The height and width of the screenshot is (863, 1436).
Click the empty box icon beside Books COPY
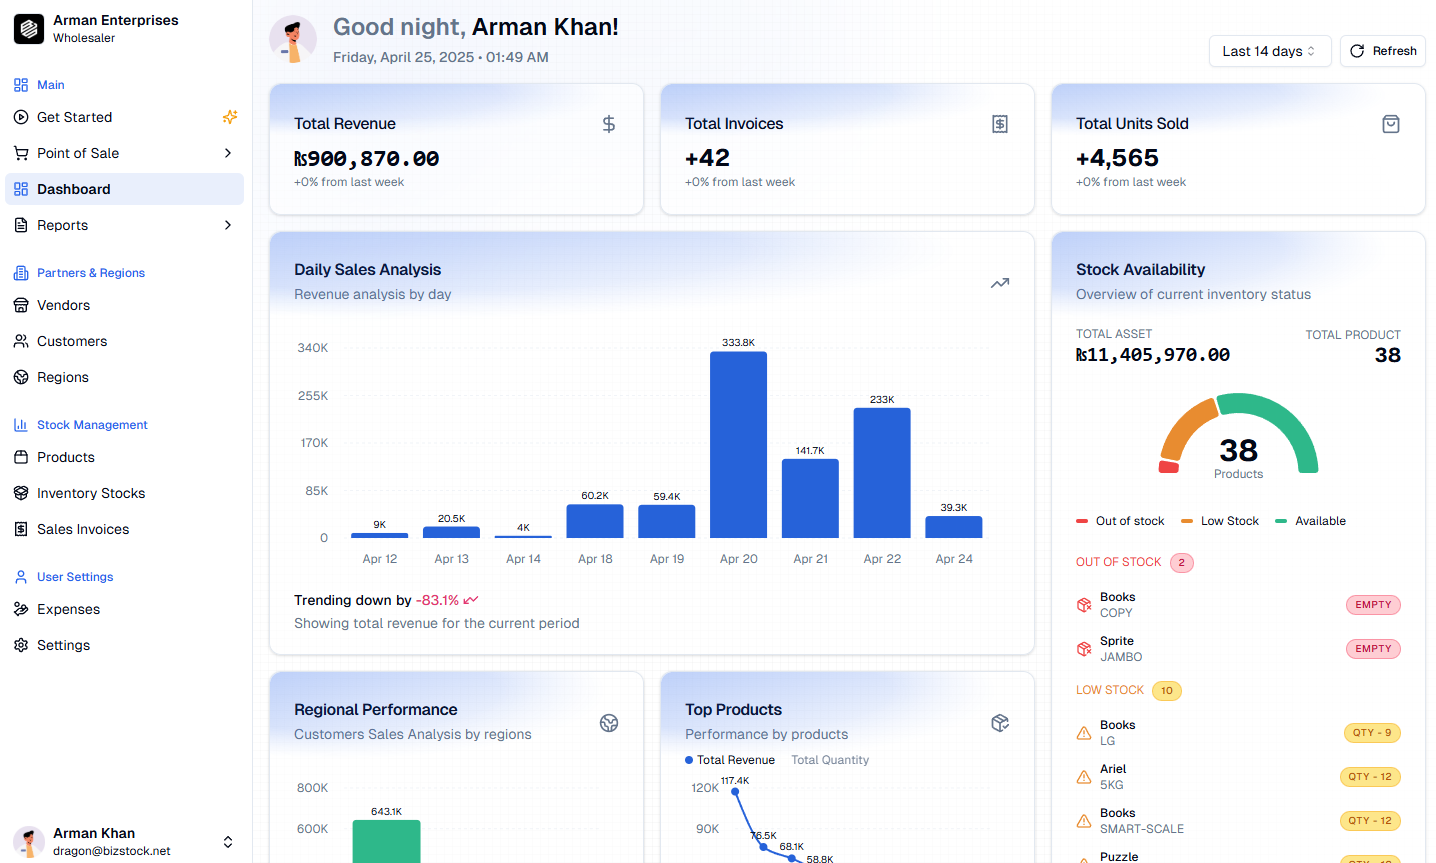tap(1084, 605)
